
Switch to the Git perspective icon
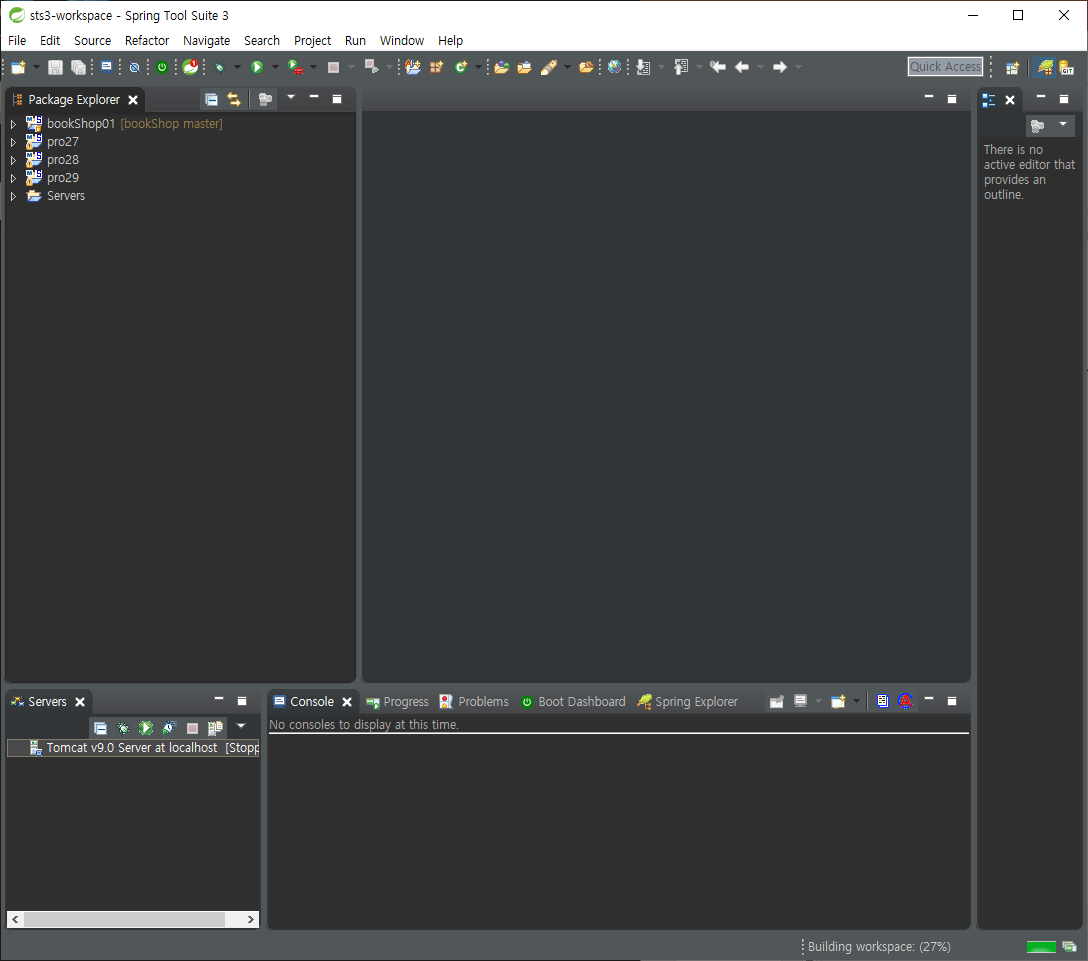click(1066, 67)
